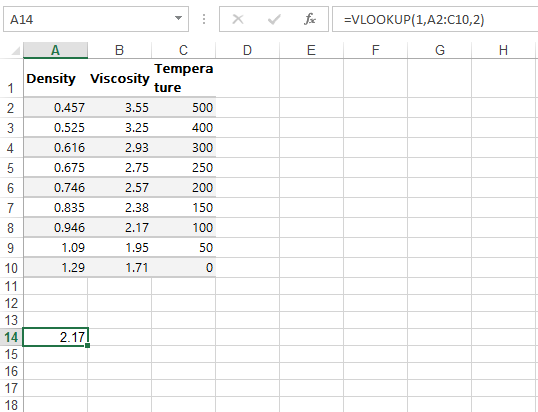
Task: Select column A header
Action: coord(55,50)
